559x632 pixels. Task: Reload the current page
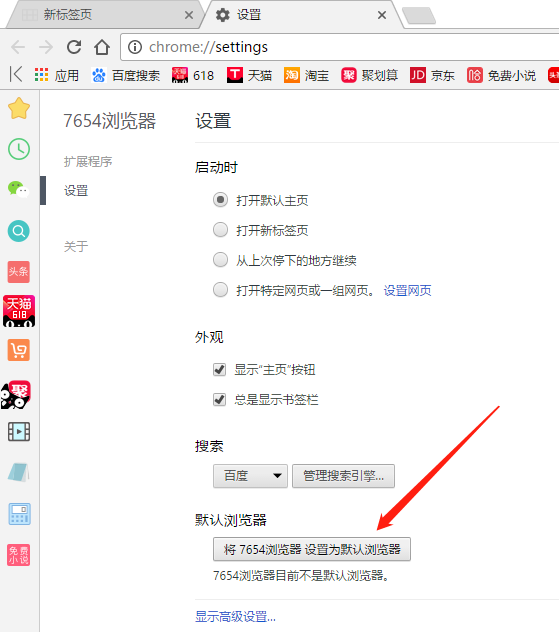74,47
